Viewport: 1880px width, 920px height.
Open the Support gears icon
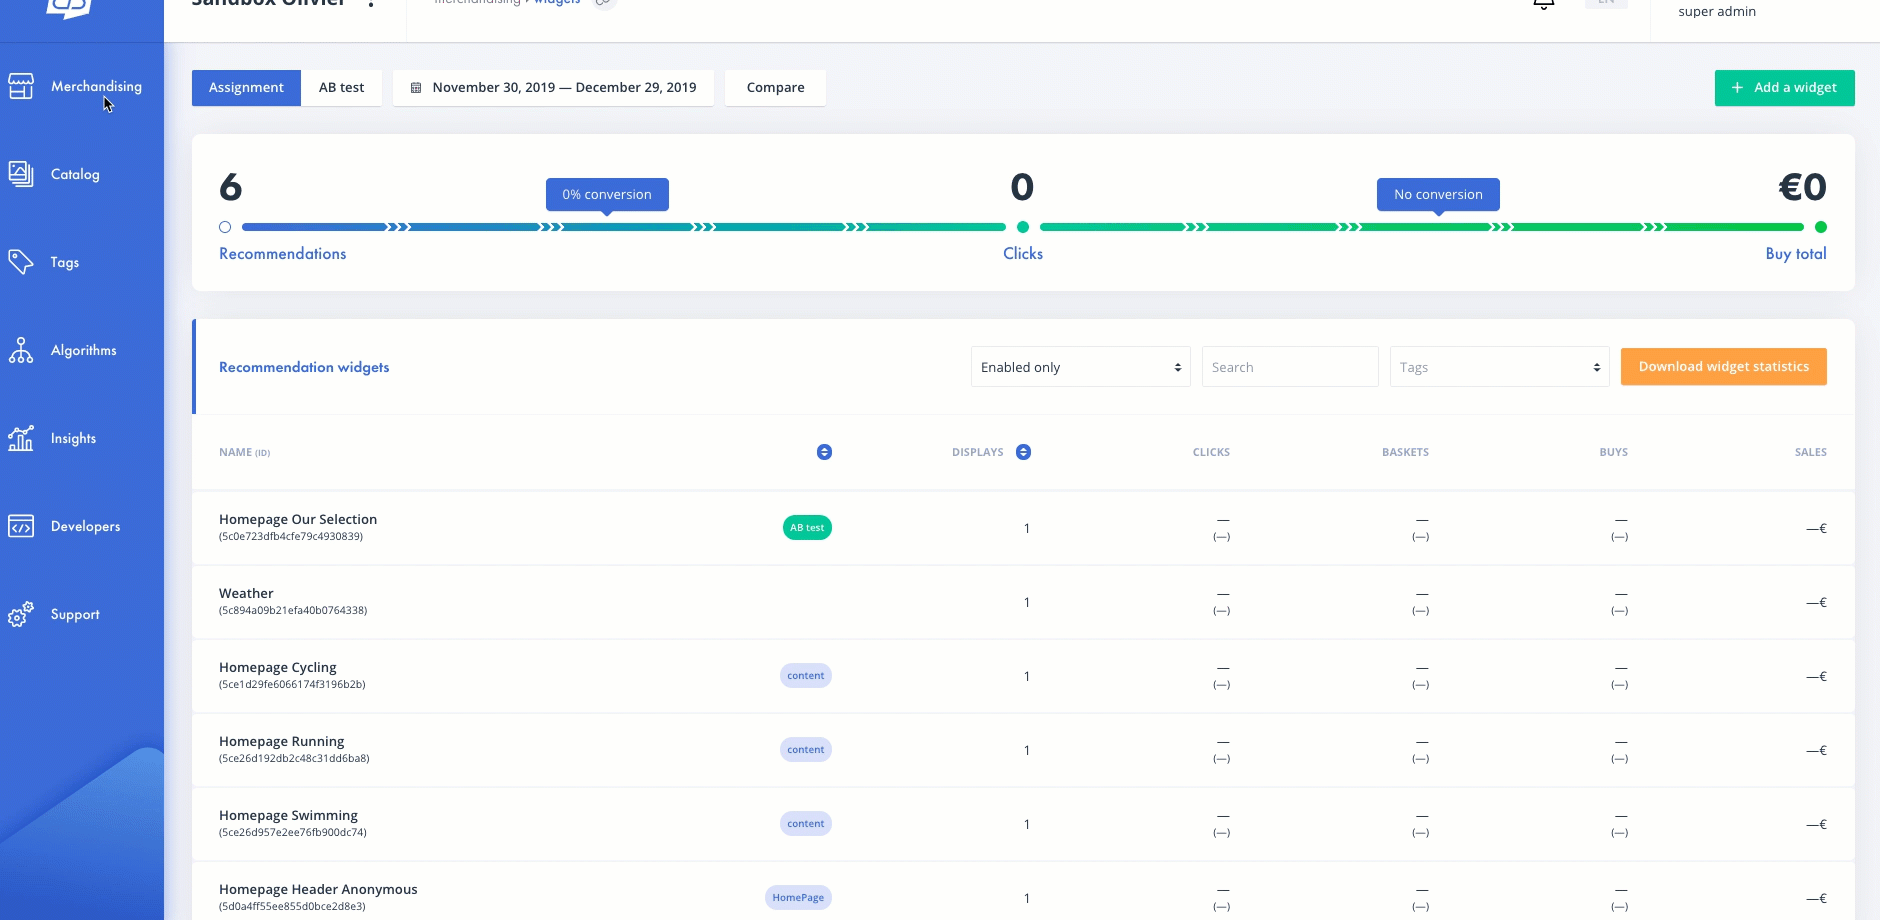coord(21,614)
